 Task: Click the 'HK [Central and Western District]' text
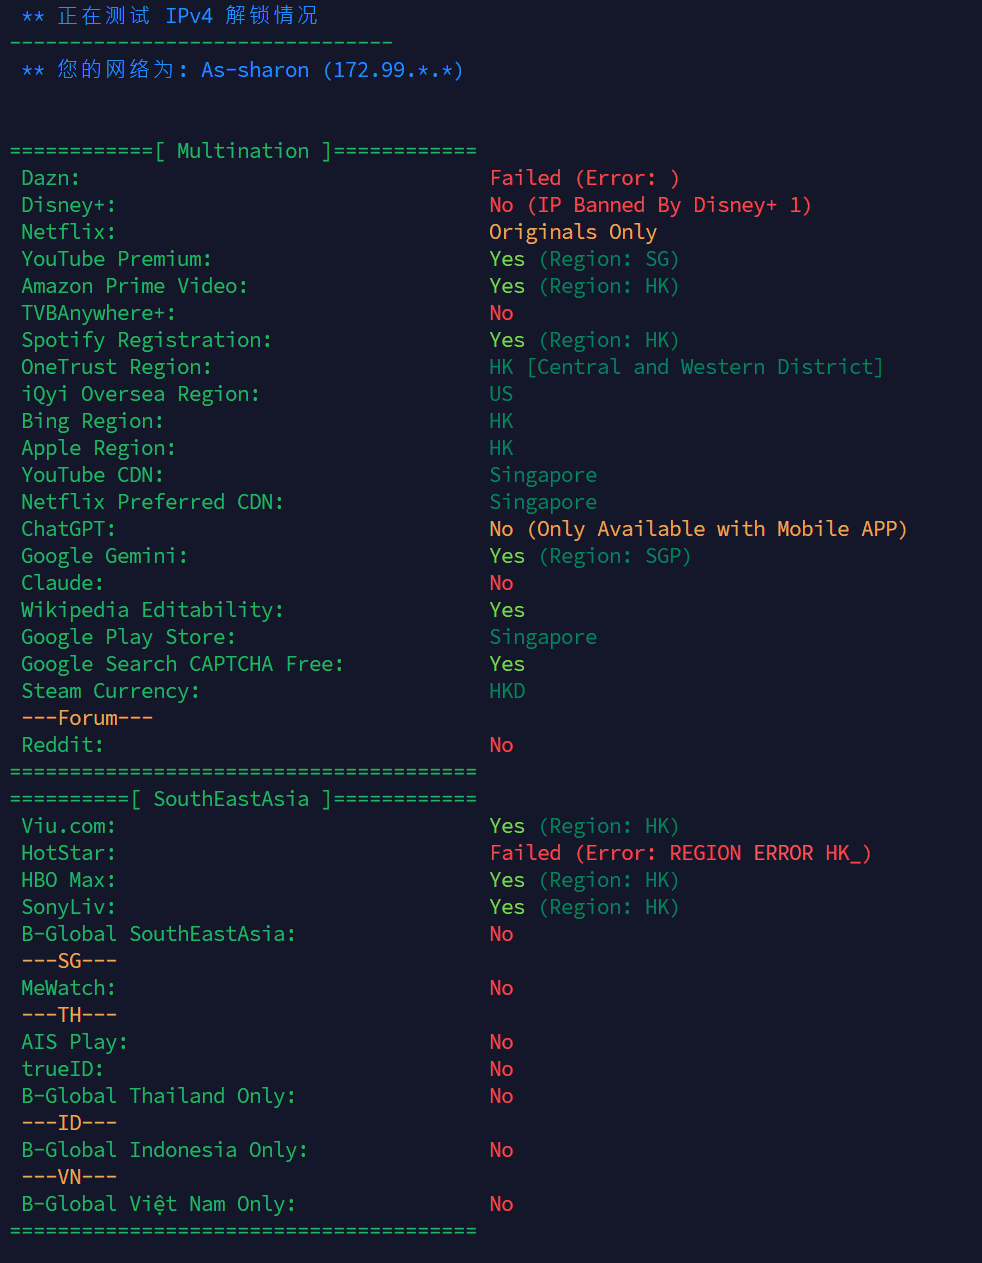(x=686, y=367)
